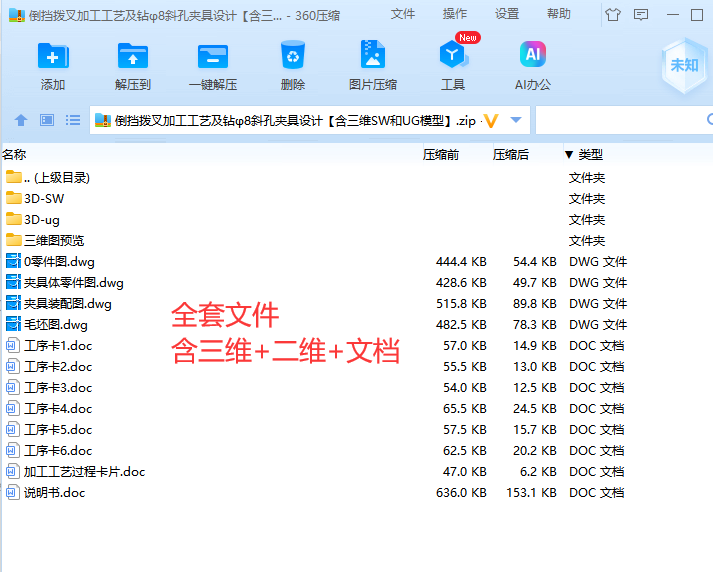Sort by the 名称 column header
Screen dimensions: 713x572
coord(14,155)
